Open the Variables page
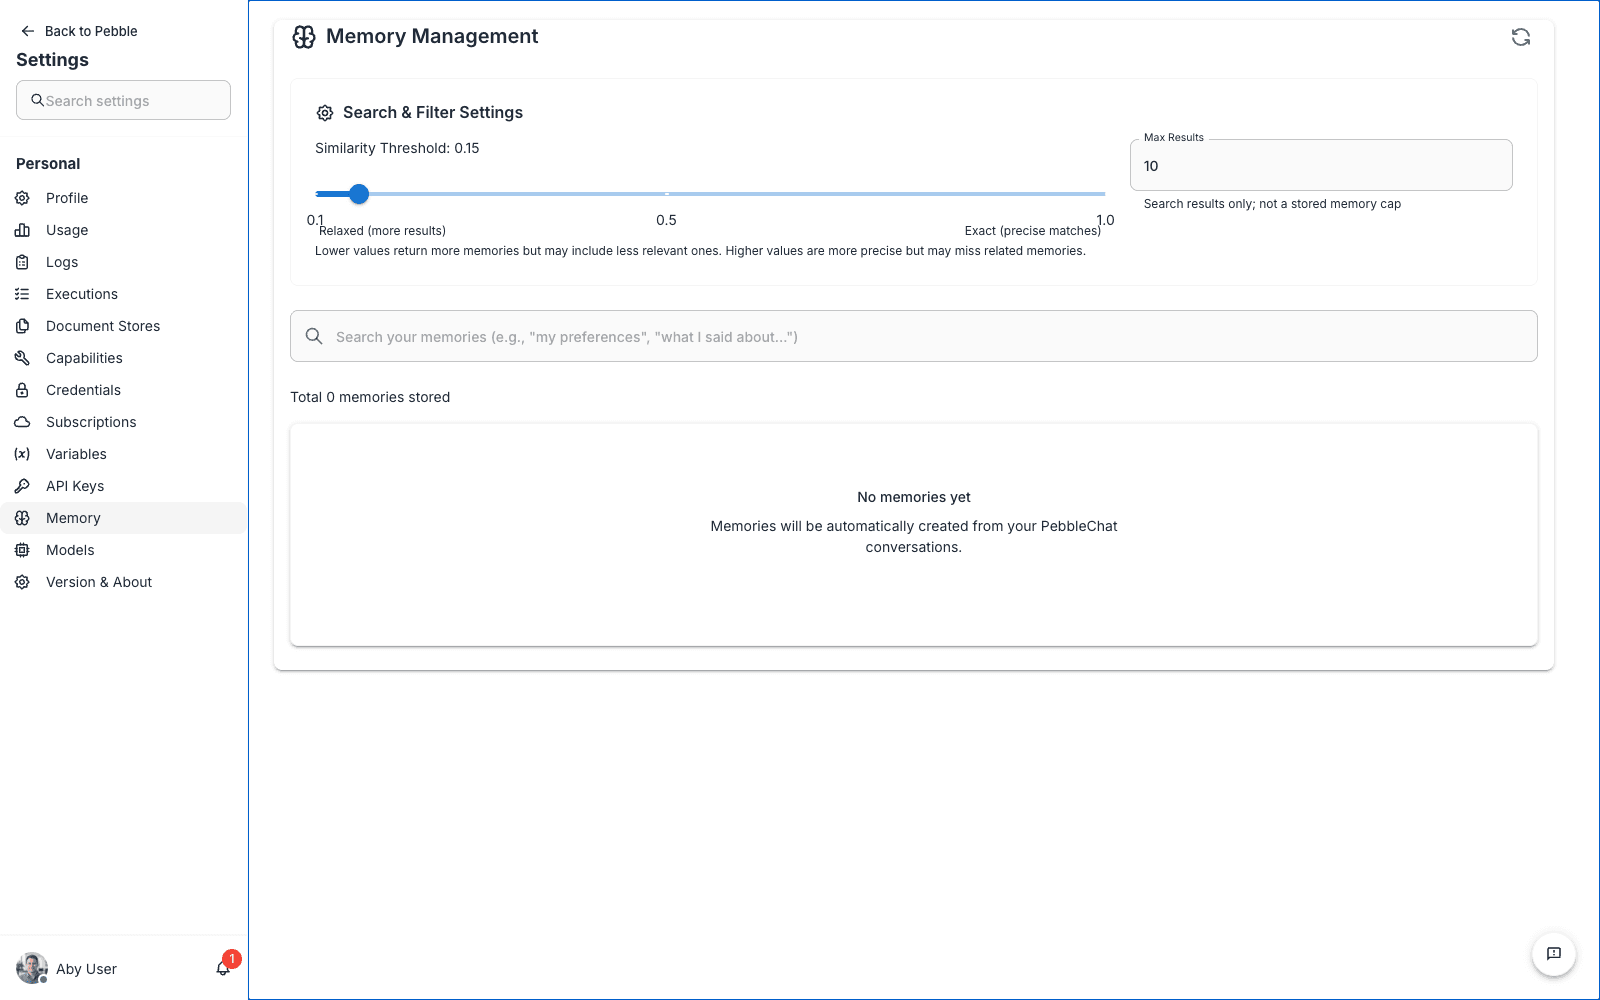The width and height of the screenshot is (1600, 1000). point(124,454)
